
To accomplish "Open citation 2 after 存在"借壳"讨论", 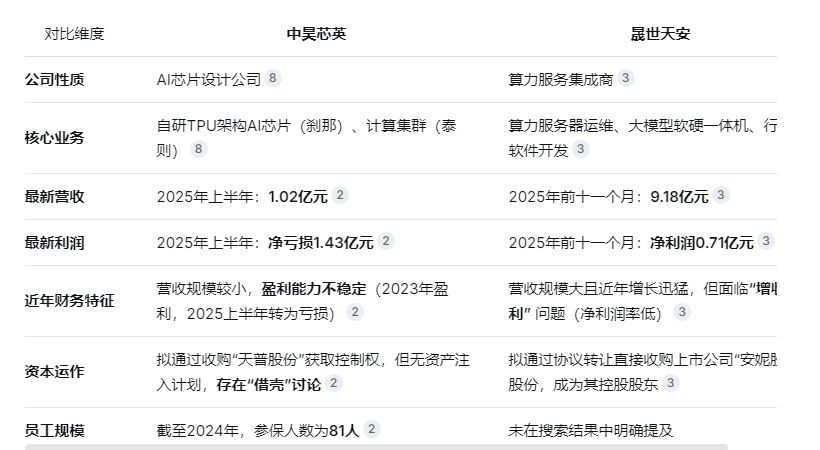I will 334,384.
